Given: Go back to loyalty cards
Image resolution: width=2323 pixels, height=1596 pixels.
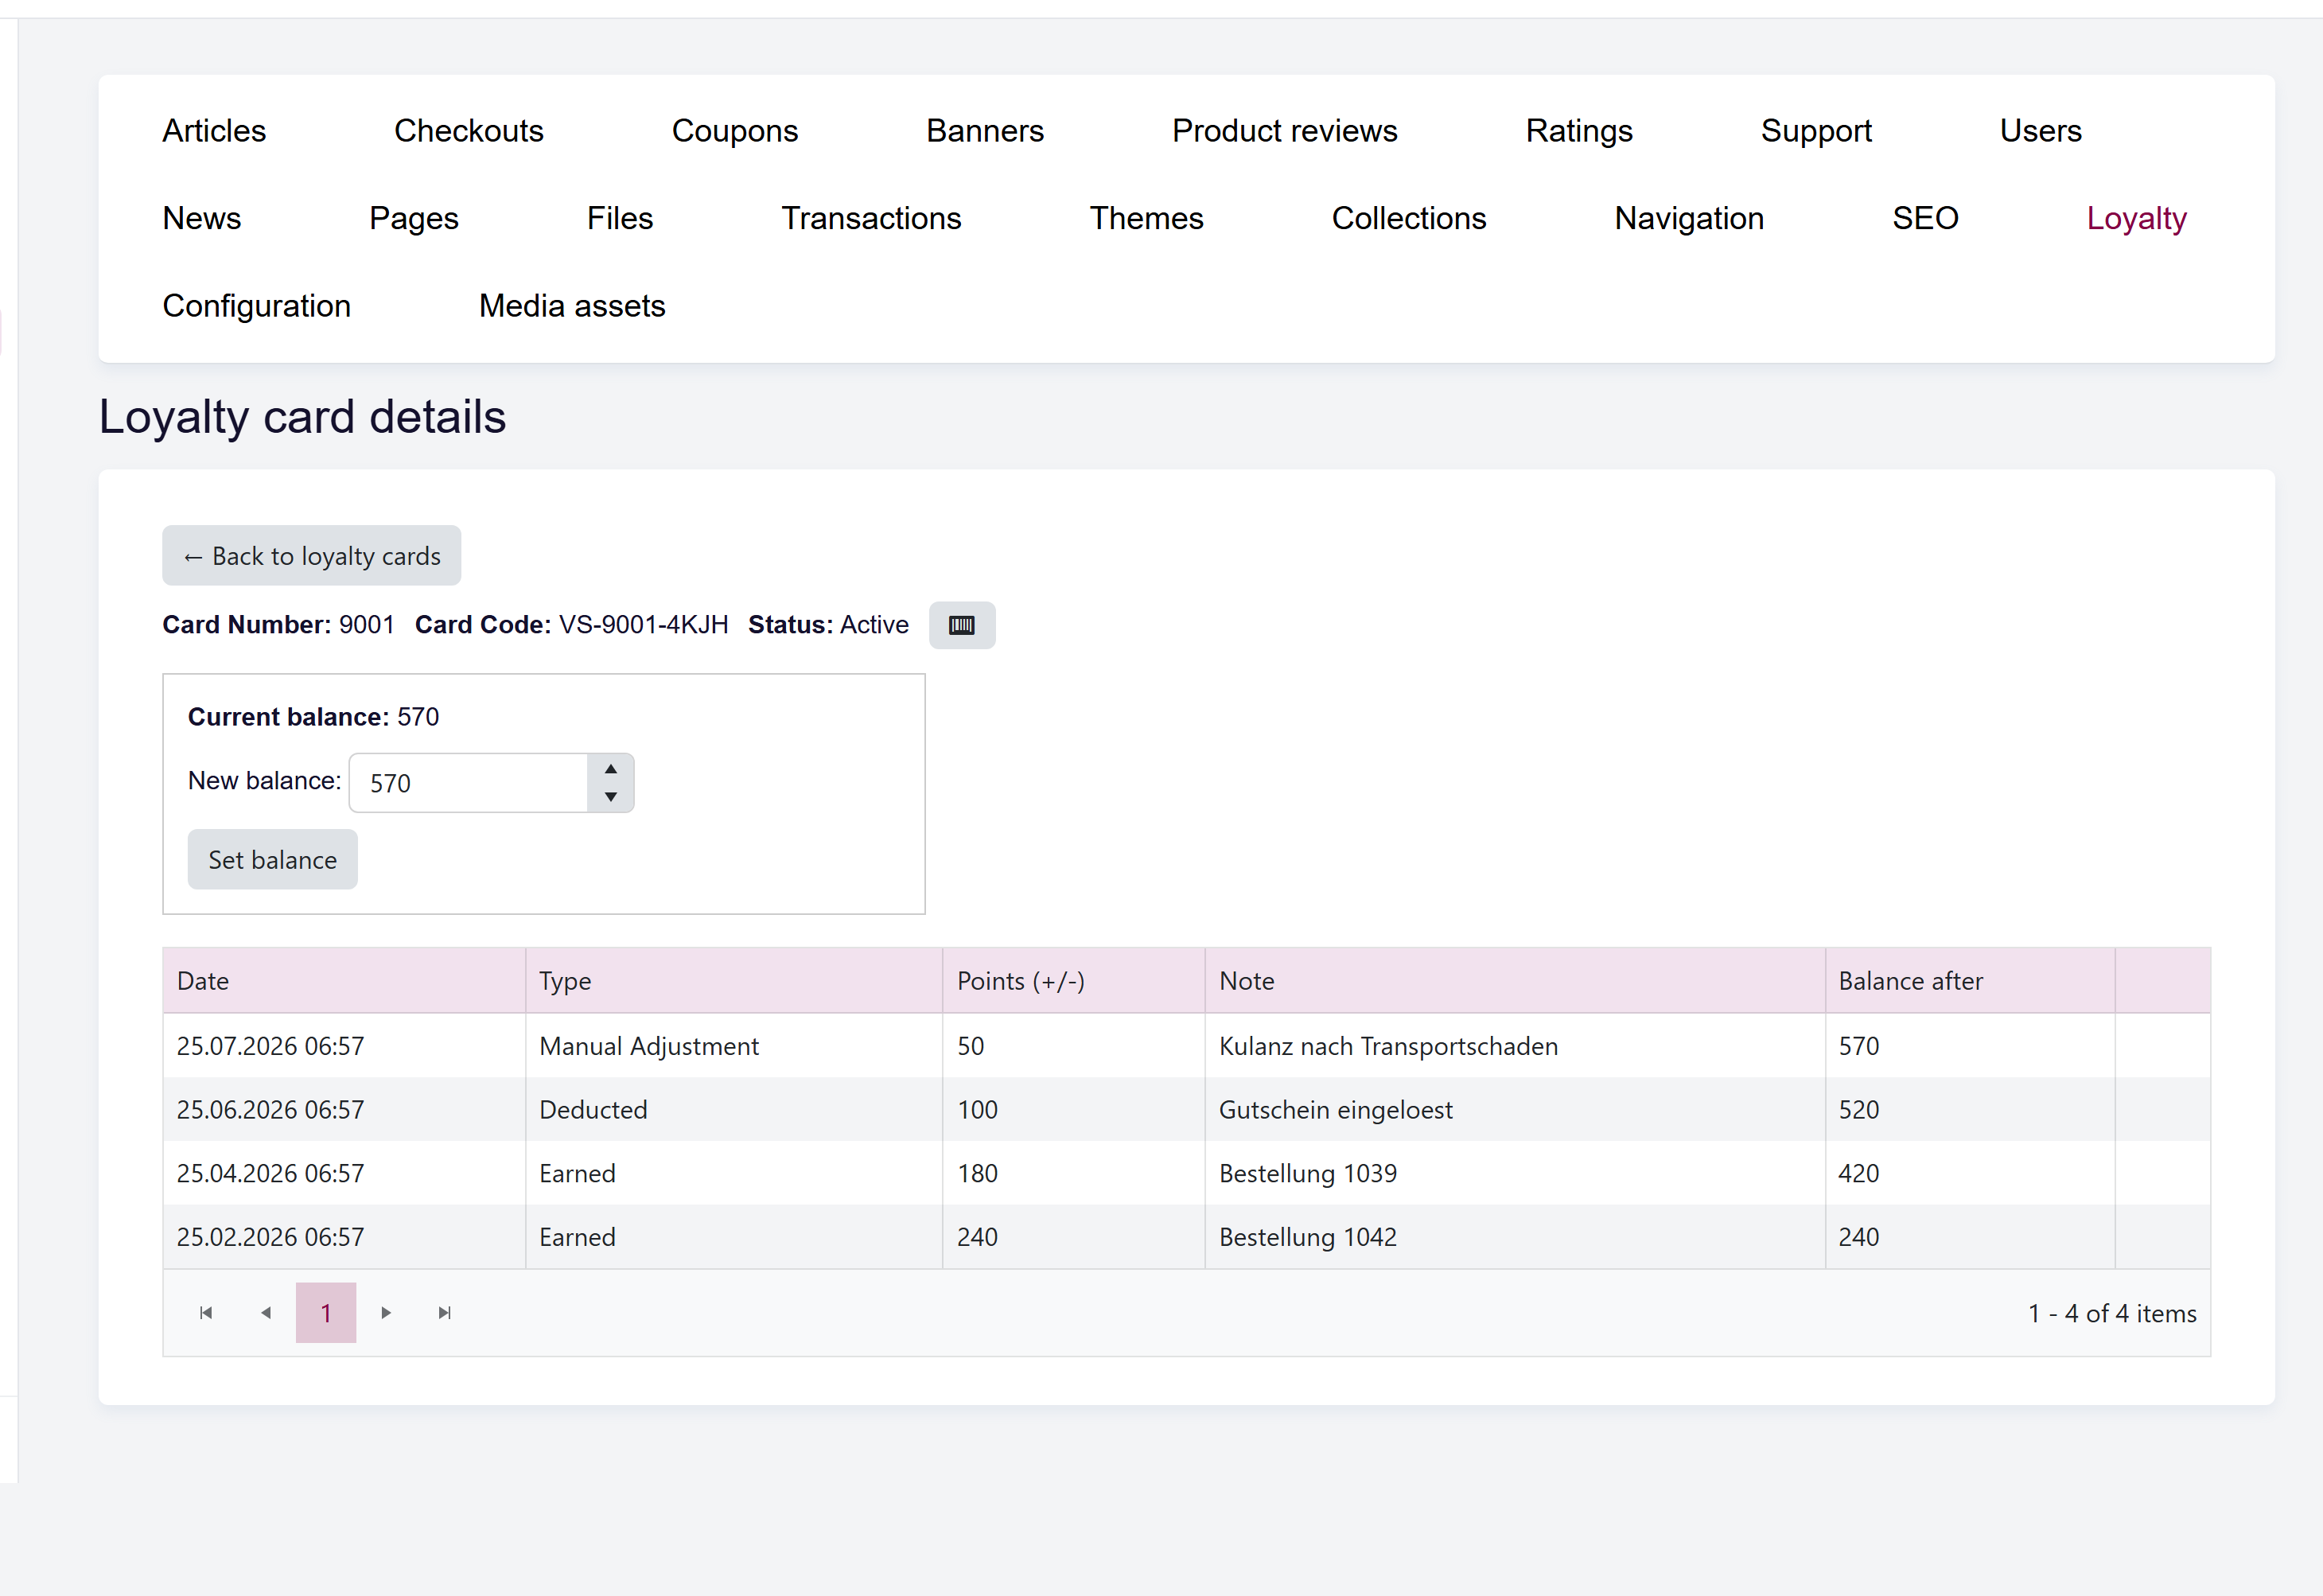Looking at the screenshot, I should click(311, 556).
